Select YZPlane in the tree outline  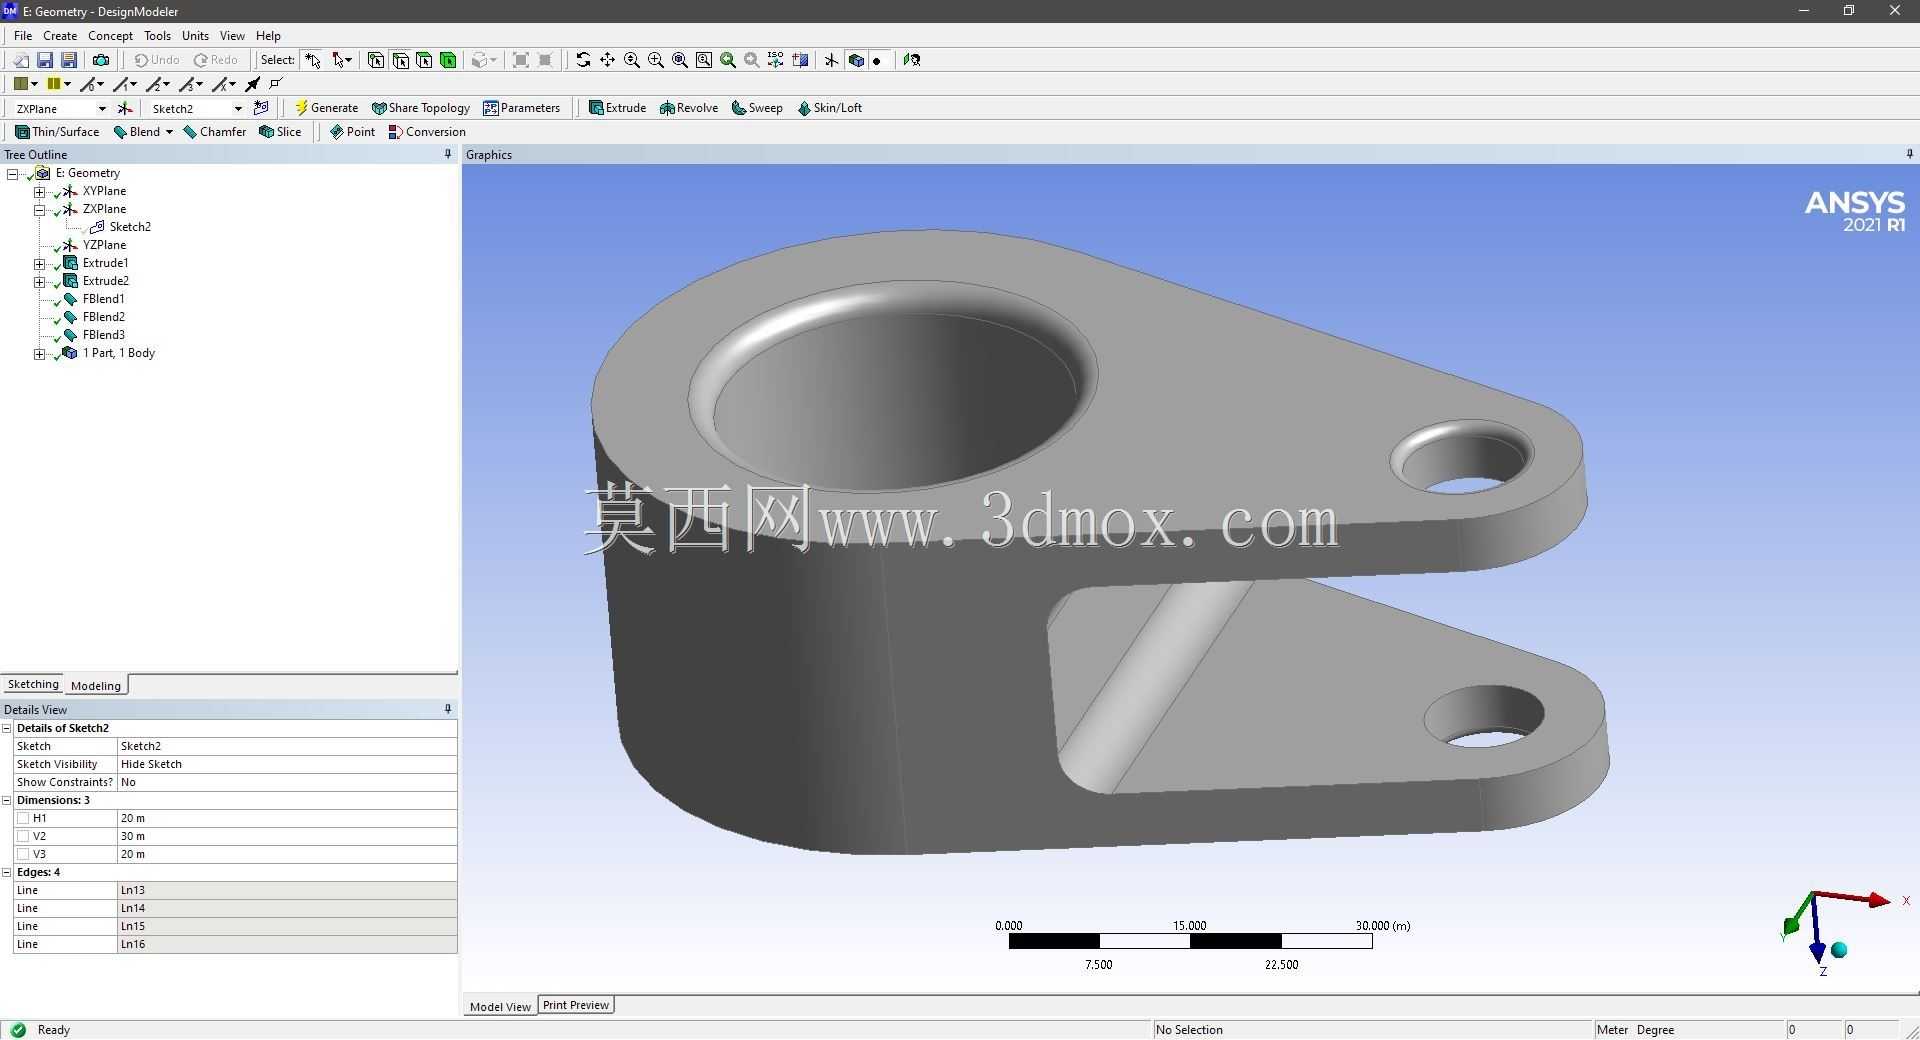[x=104, y=245]
